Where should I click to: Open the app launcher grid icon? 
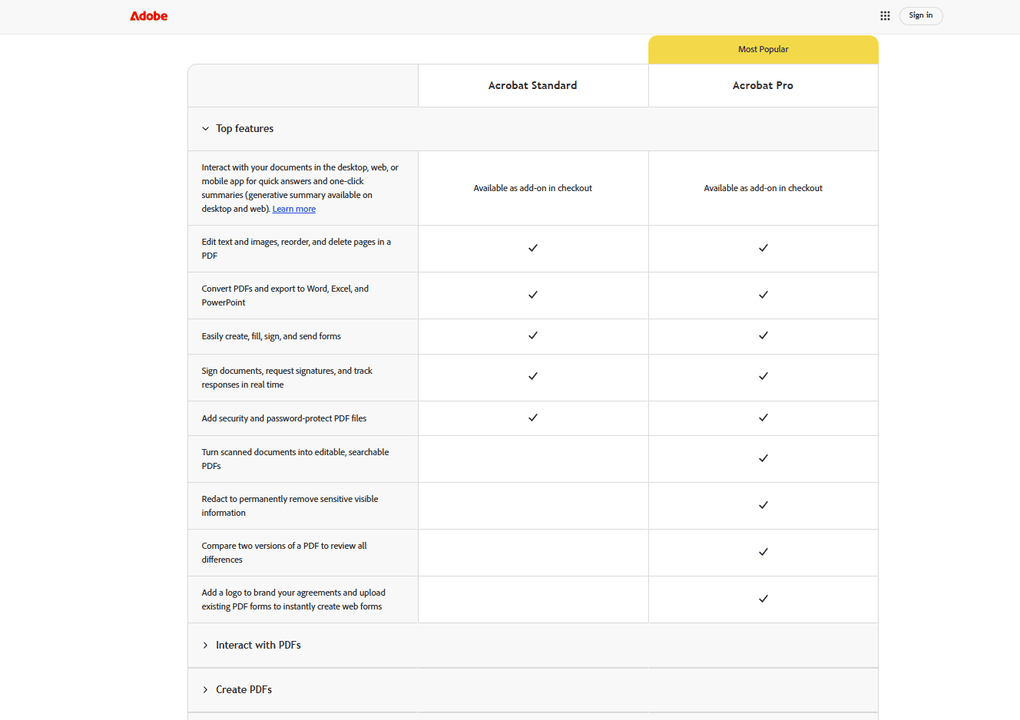coord(884,15)
